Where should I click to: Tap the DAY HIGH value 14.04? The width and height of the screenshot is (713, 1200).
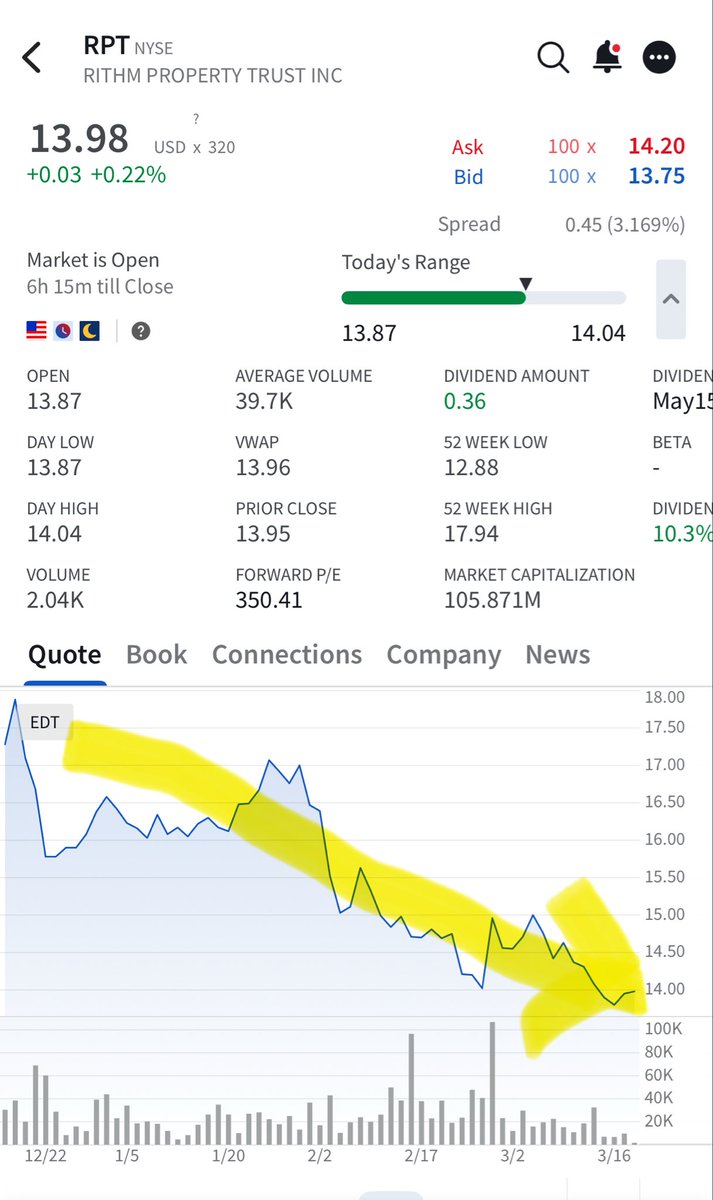tap(55, 534)
